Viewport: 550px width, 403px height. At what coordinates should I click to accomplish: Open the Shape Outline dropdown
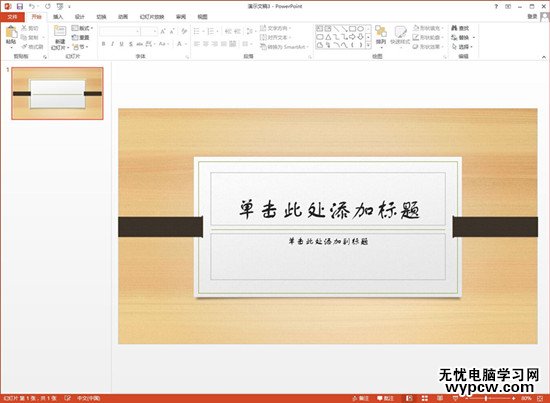(428, 37)
